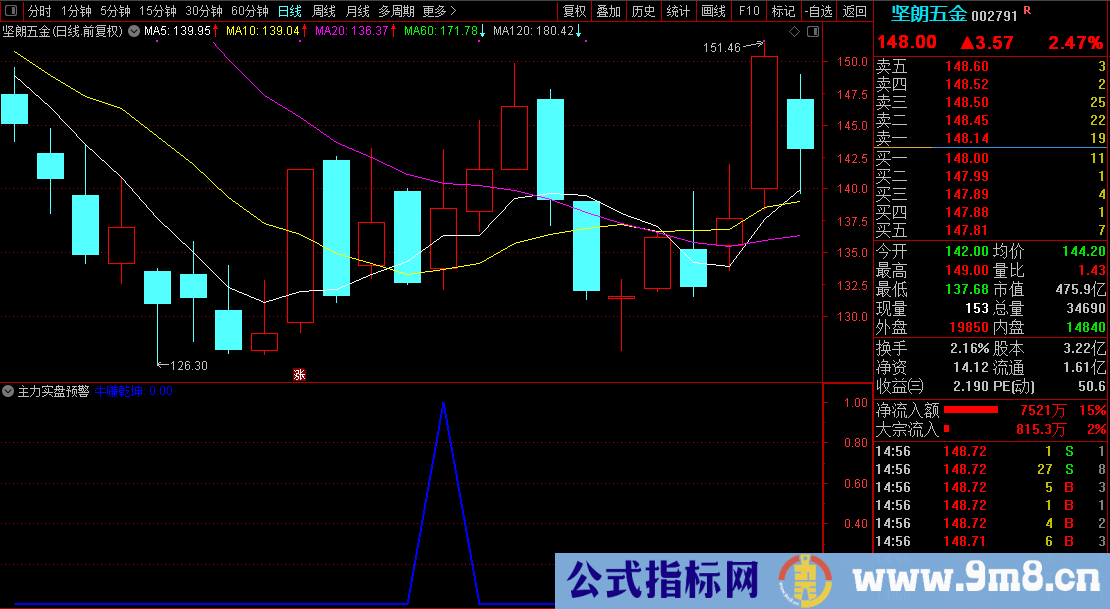Click the diamond mark icon above the chart
1110x609 pixels.
click(794, 31)
